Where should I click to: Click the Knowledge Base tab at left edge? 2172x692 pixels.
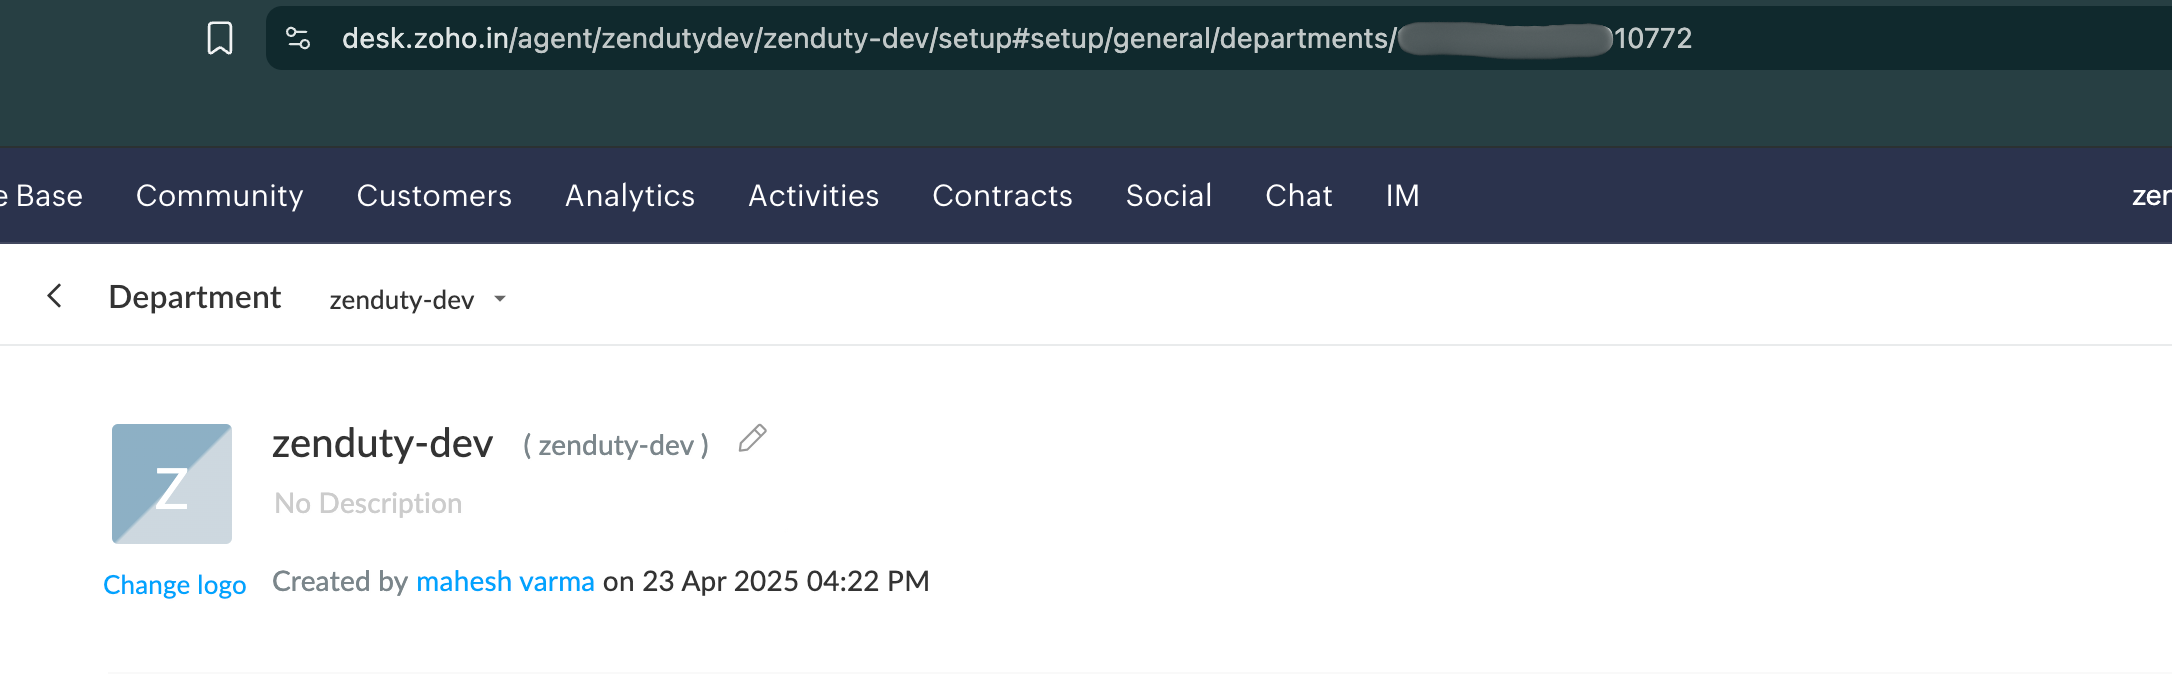coord(42,196)
